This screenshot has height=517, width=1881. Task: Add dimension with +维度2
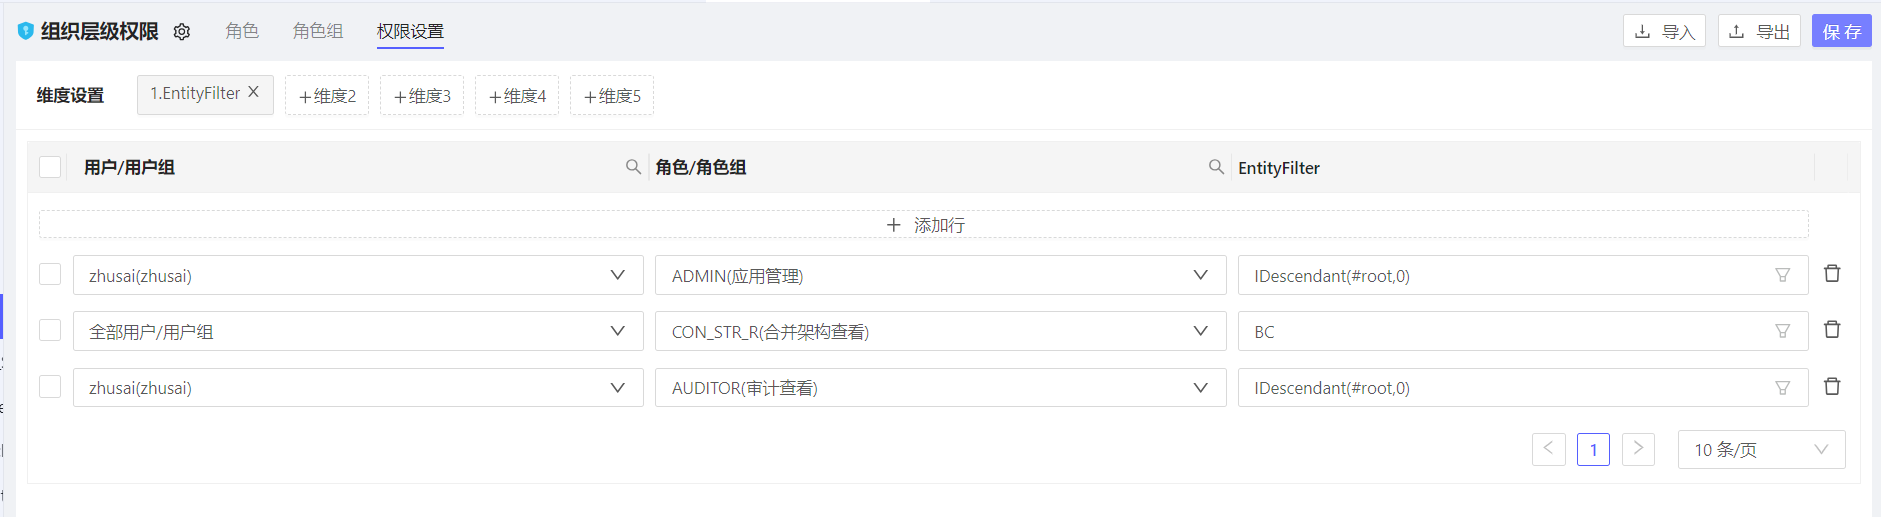327,96
